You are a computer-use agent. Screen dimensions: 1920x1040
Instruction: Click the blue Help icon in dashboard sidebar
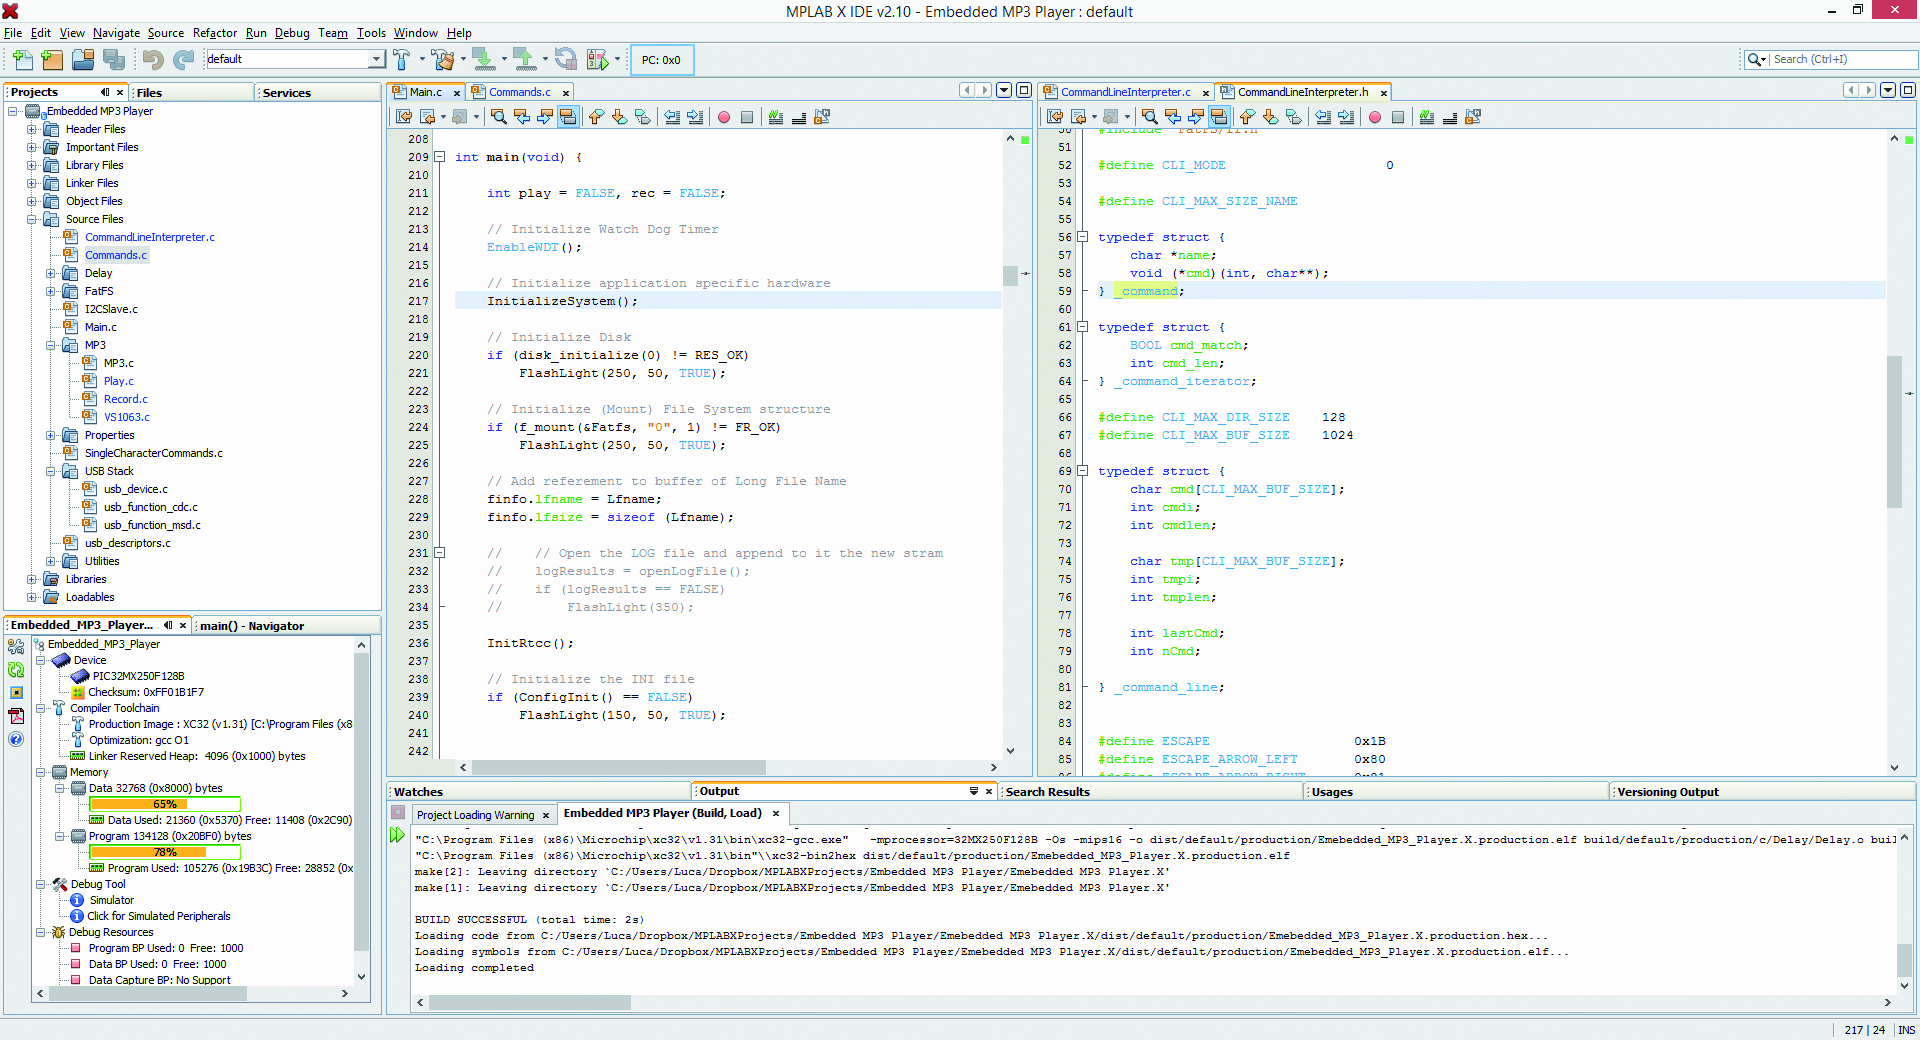pos(16,739)
